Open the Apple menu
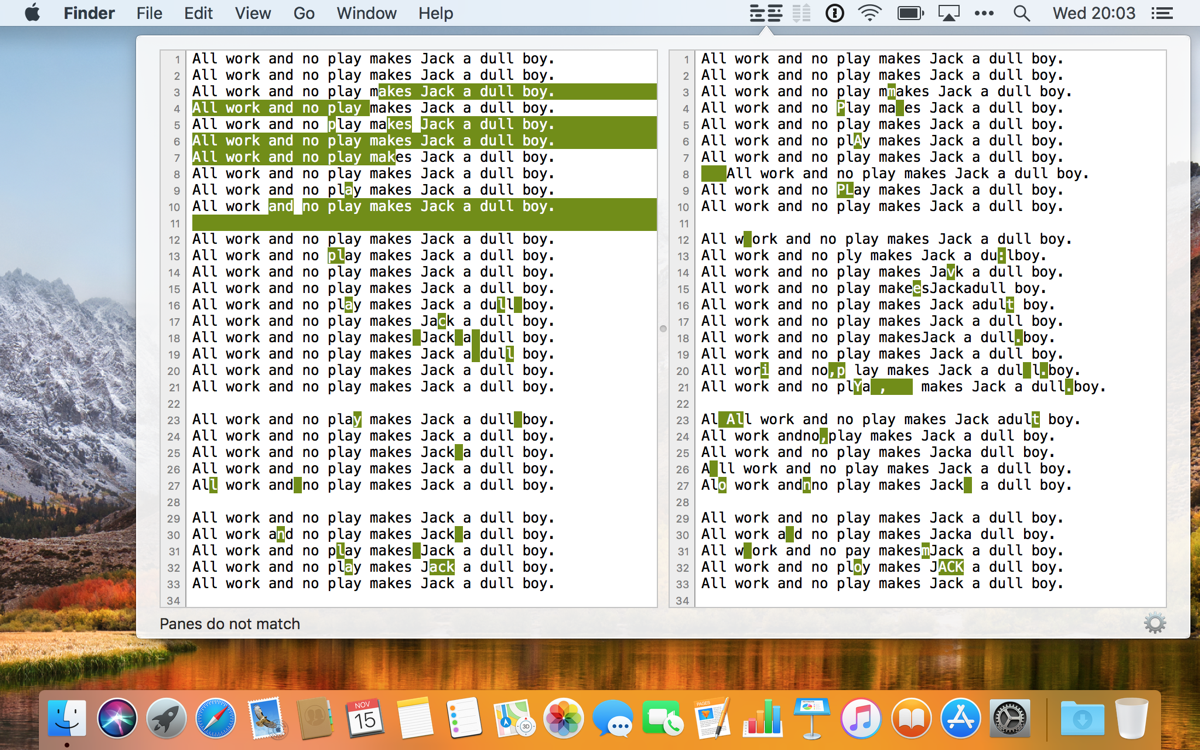 coord(32,13)
